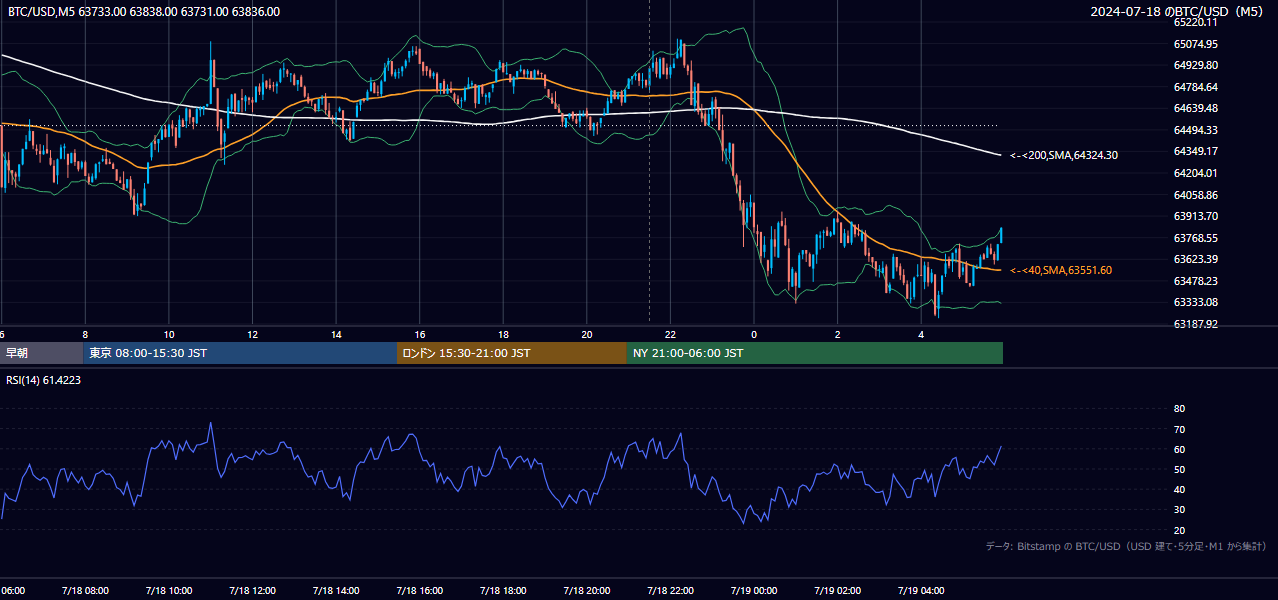Click price axis label 64204.01

tap(1196, 173)
